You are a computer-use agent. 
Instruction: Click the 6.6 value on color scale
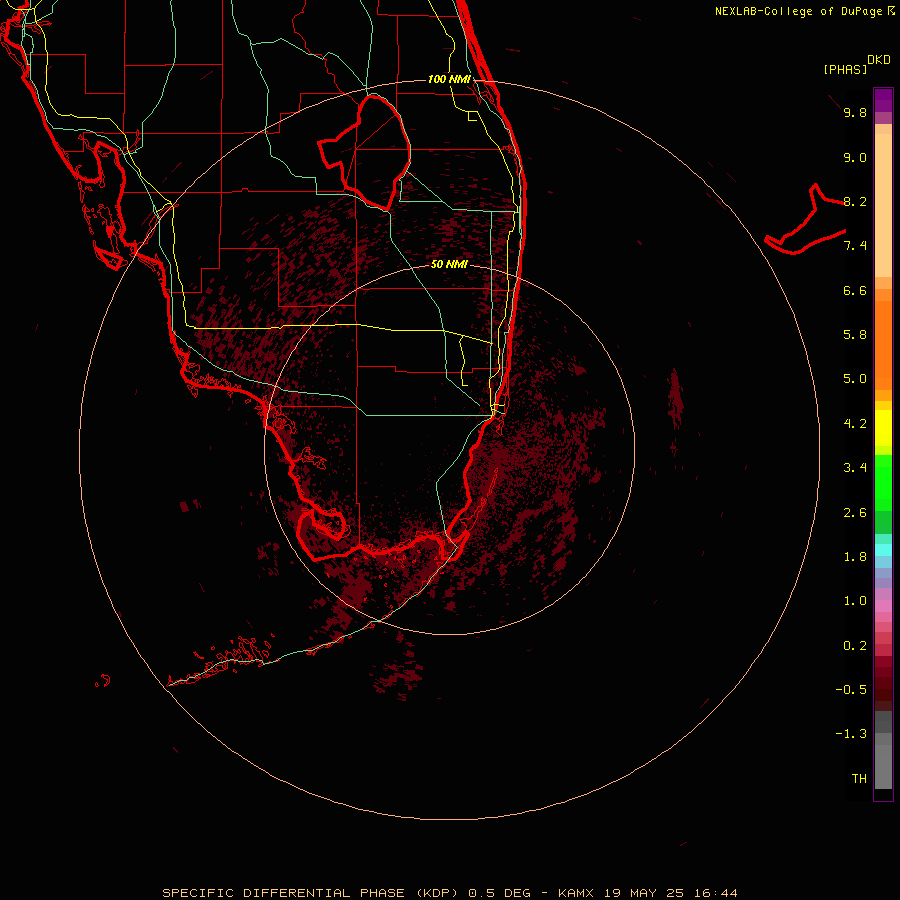855,290
